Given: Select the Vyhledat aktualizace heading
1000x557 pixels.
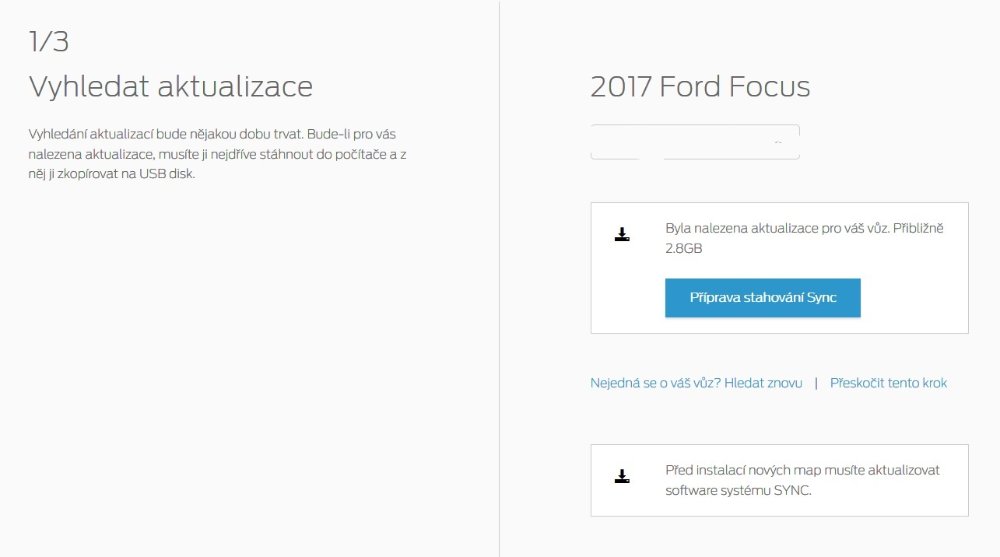Looking at the screenshot, I should pos(170,87).
